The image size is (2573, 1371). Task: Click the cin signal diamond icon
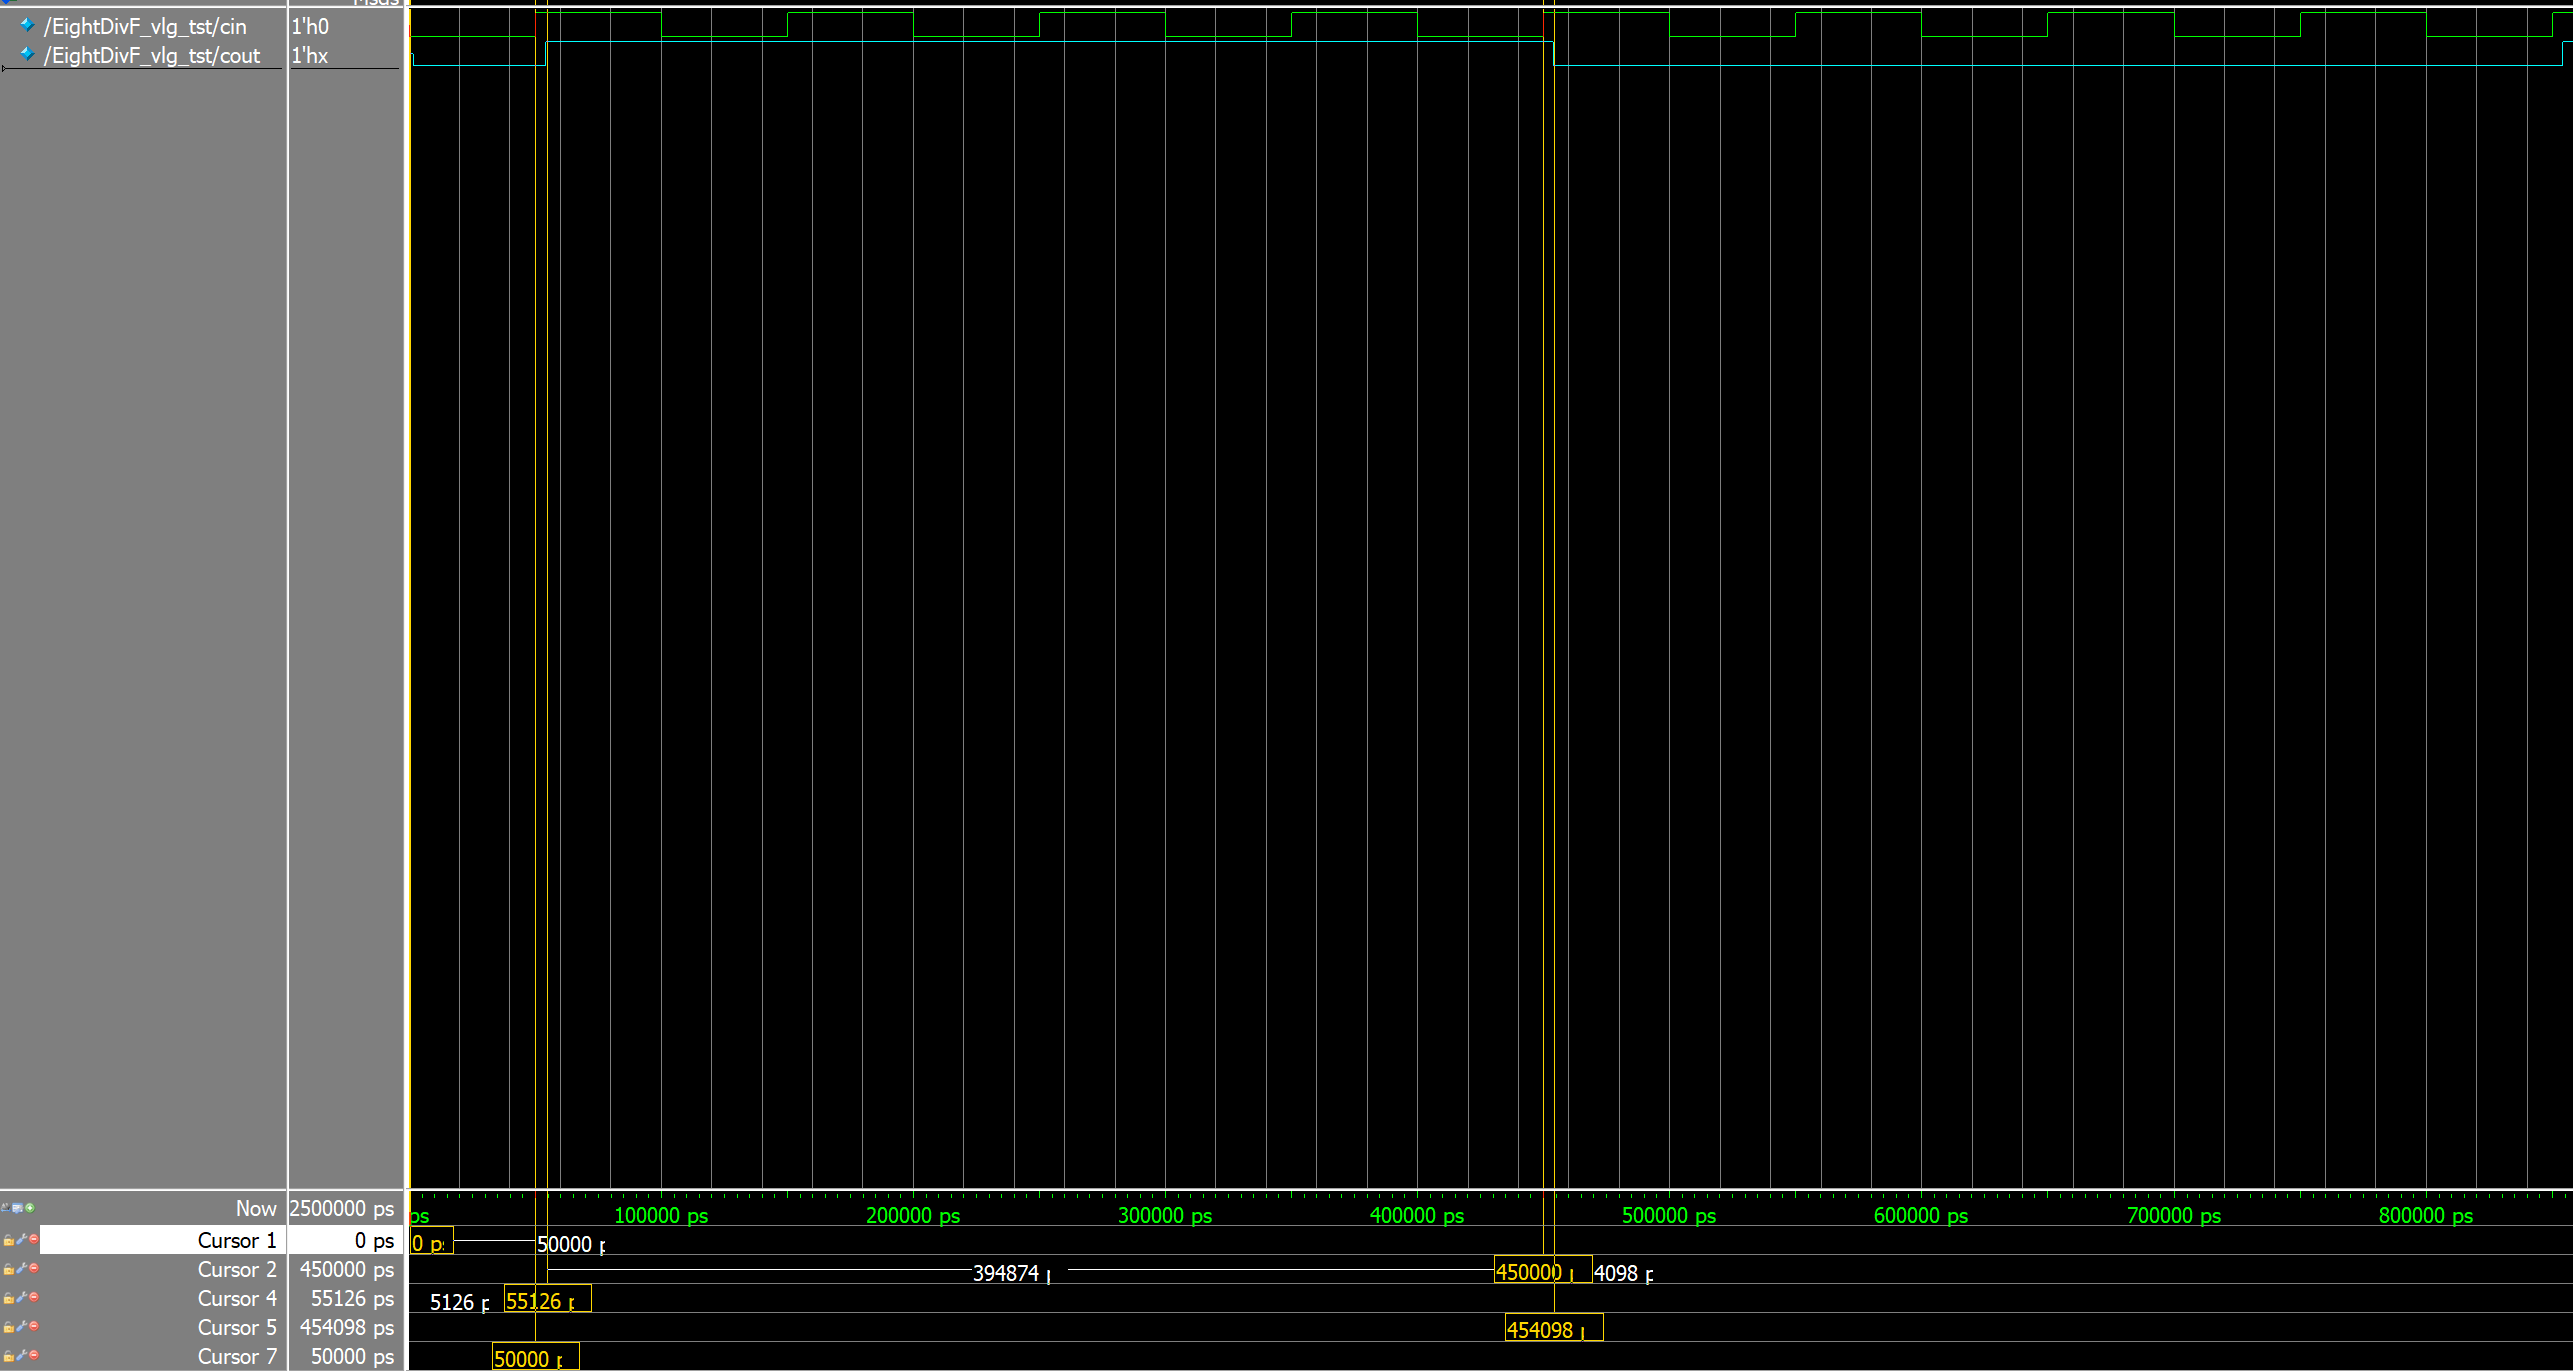point(27,25)
